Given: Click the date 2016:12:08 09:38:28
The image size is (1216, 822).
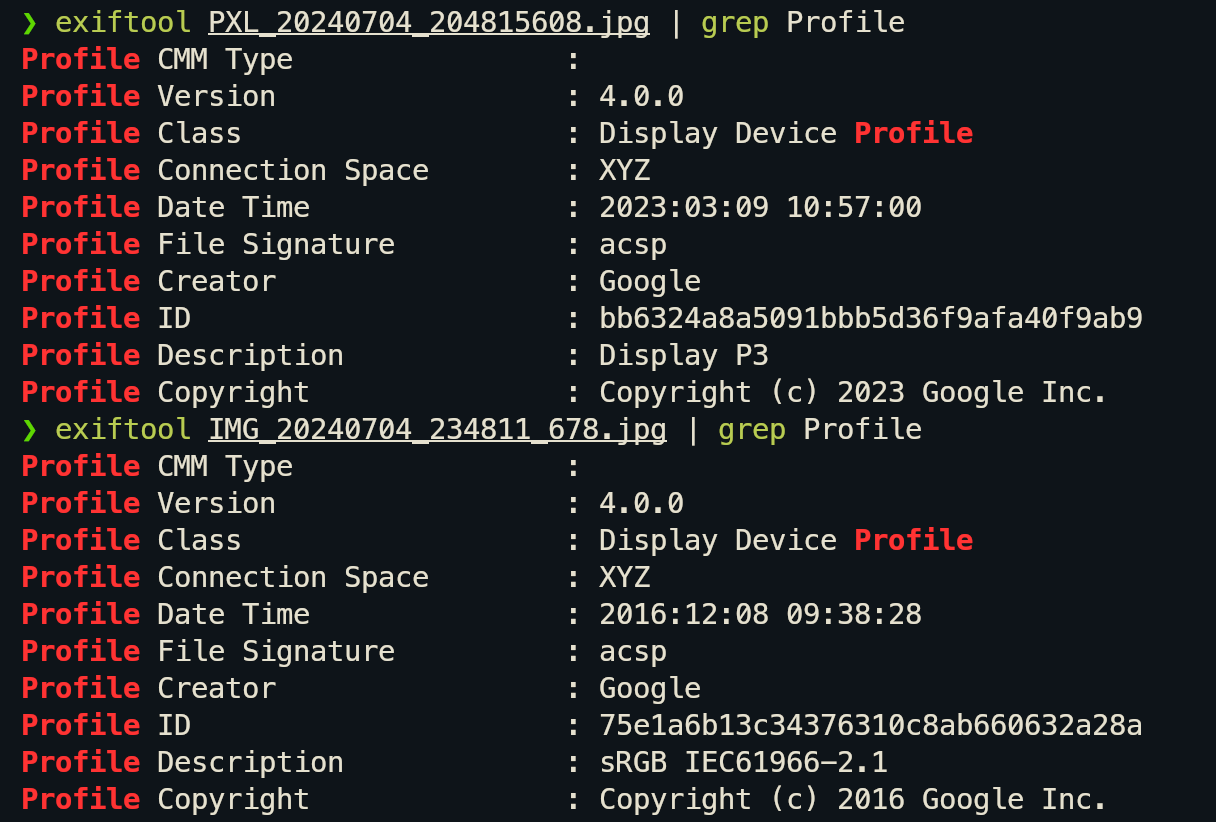Looking at the screenshot, I should pos(760,614).
